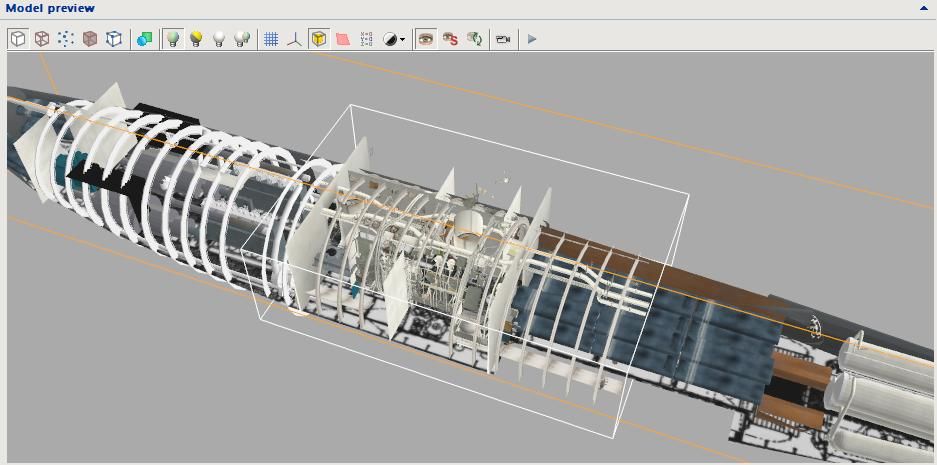Toggle the eye view mode icon

pos(425,39)
